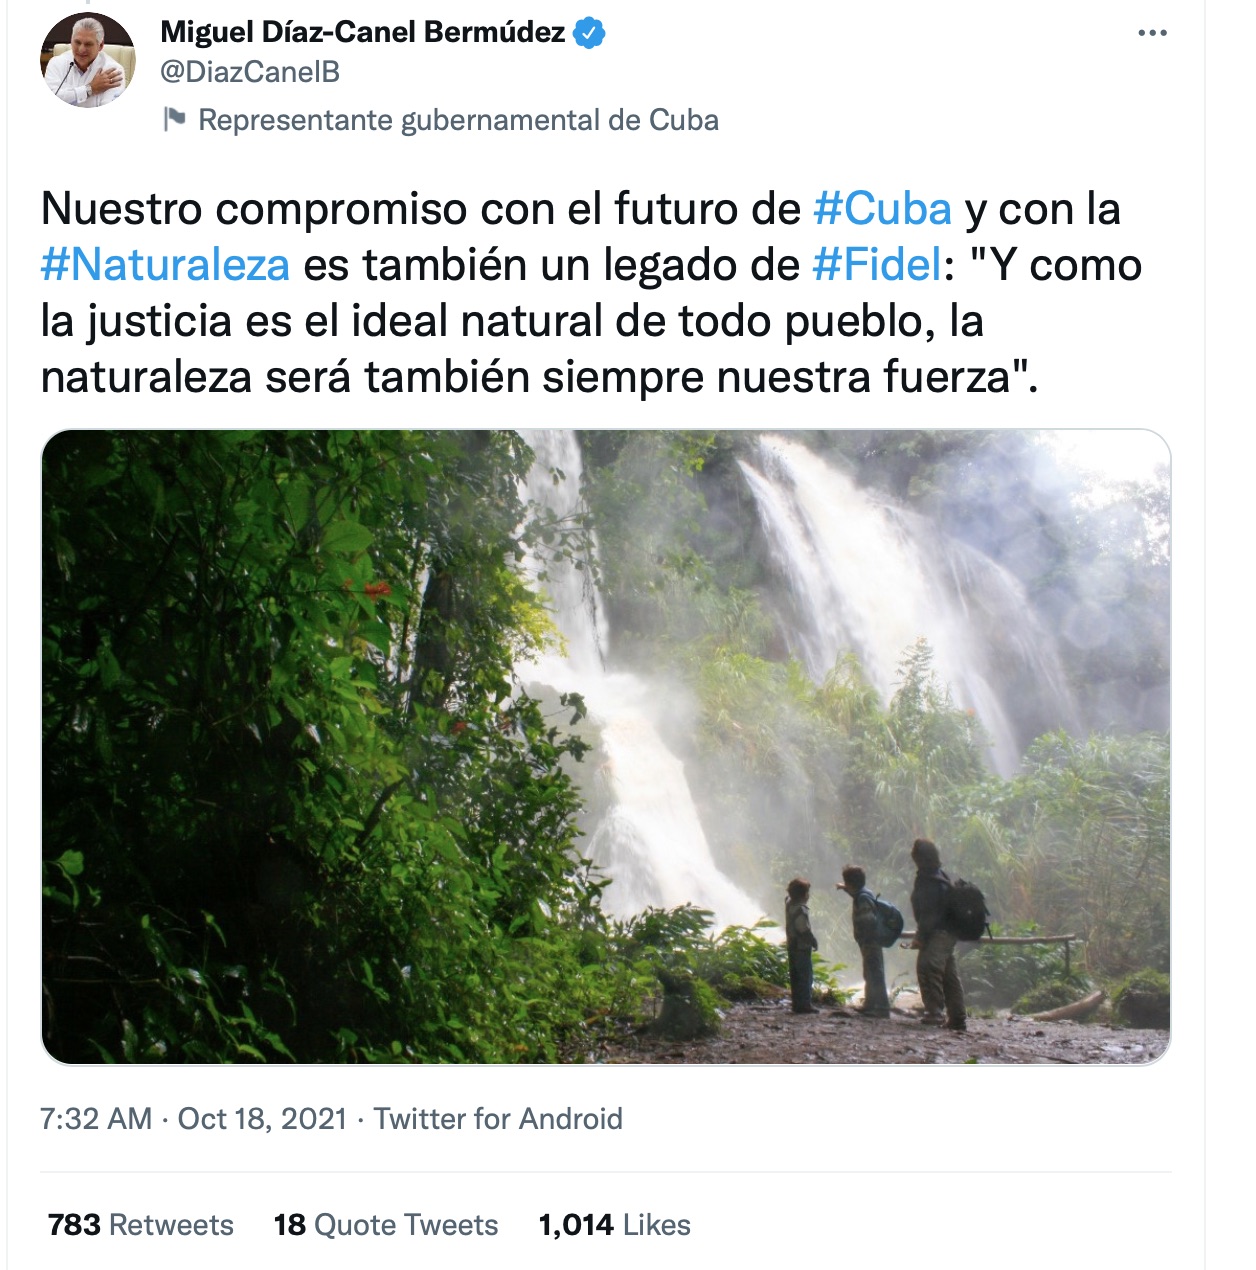Click the 1,014 likes count number
The width and height of the screenshot is (1256, 1270).
click(576, 1225)
